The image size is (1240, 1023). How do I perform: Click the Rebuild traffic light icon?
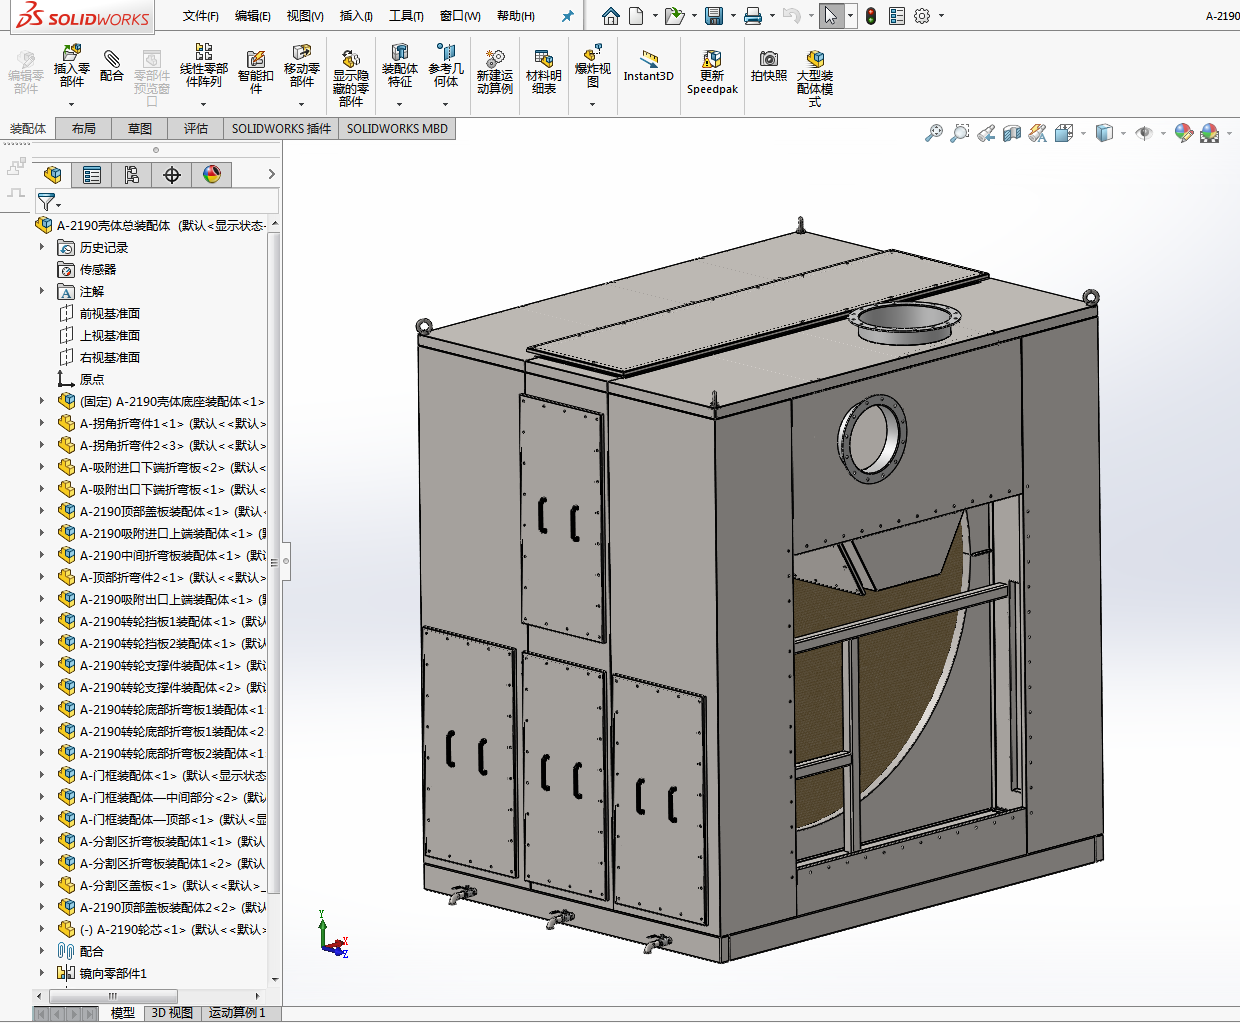871,16
